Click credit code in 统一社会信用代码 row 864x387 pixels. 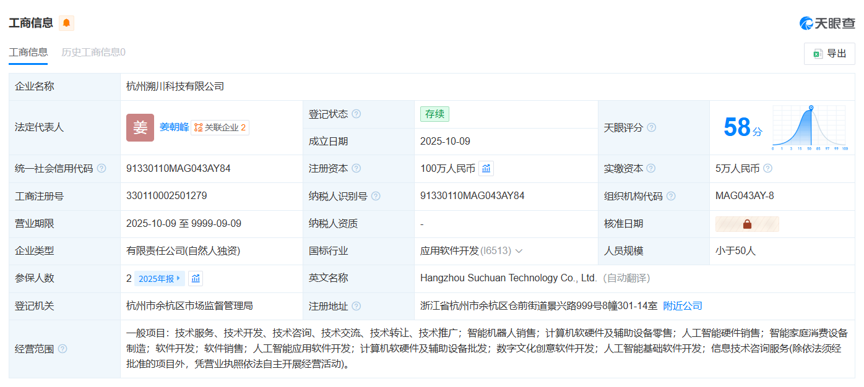pyautogui.click(x=179, y=169)
